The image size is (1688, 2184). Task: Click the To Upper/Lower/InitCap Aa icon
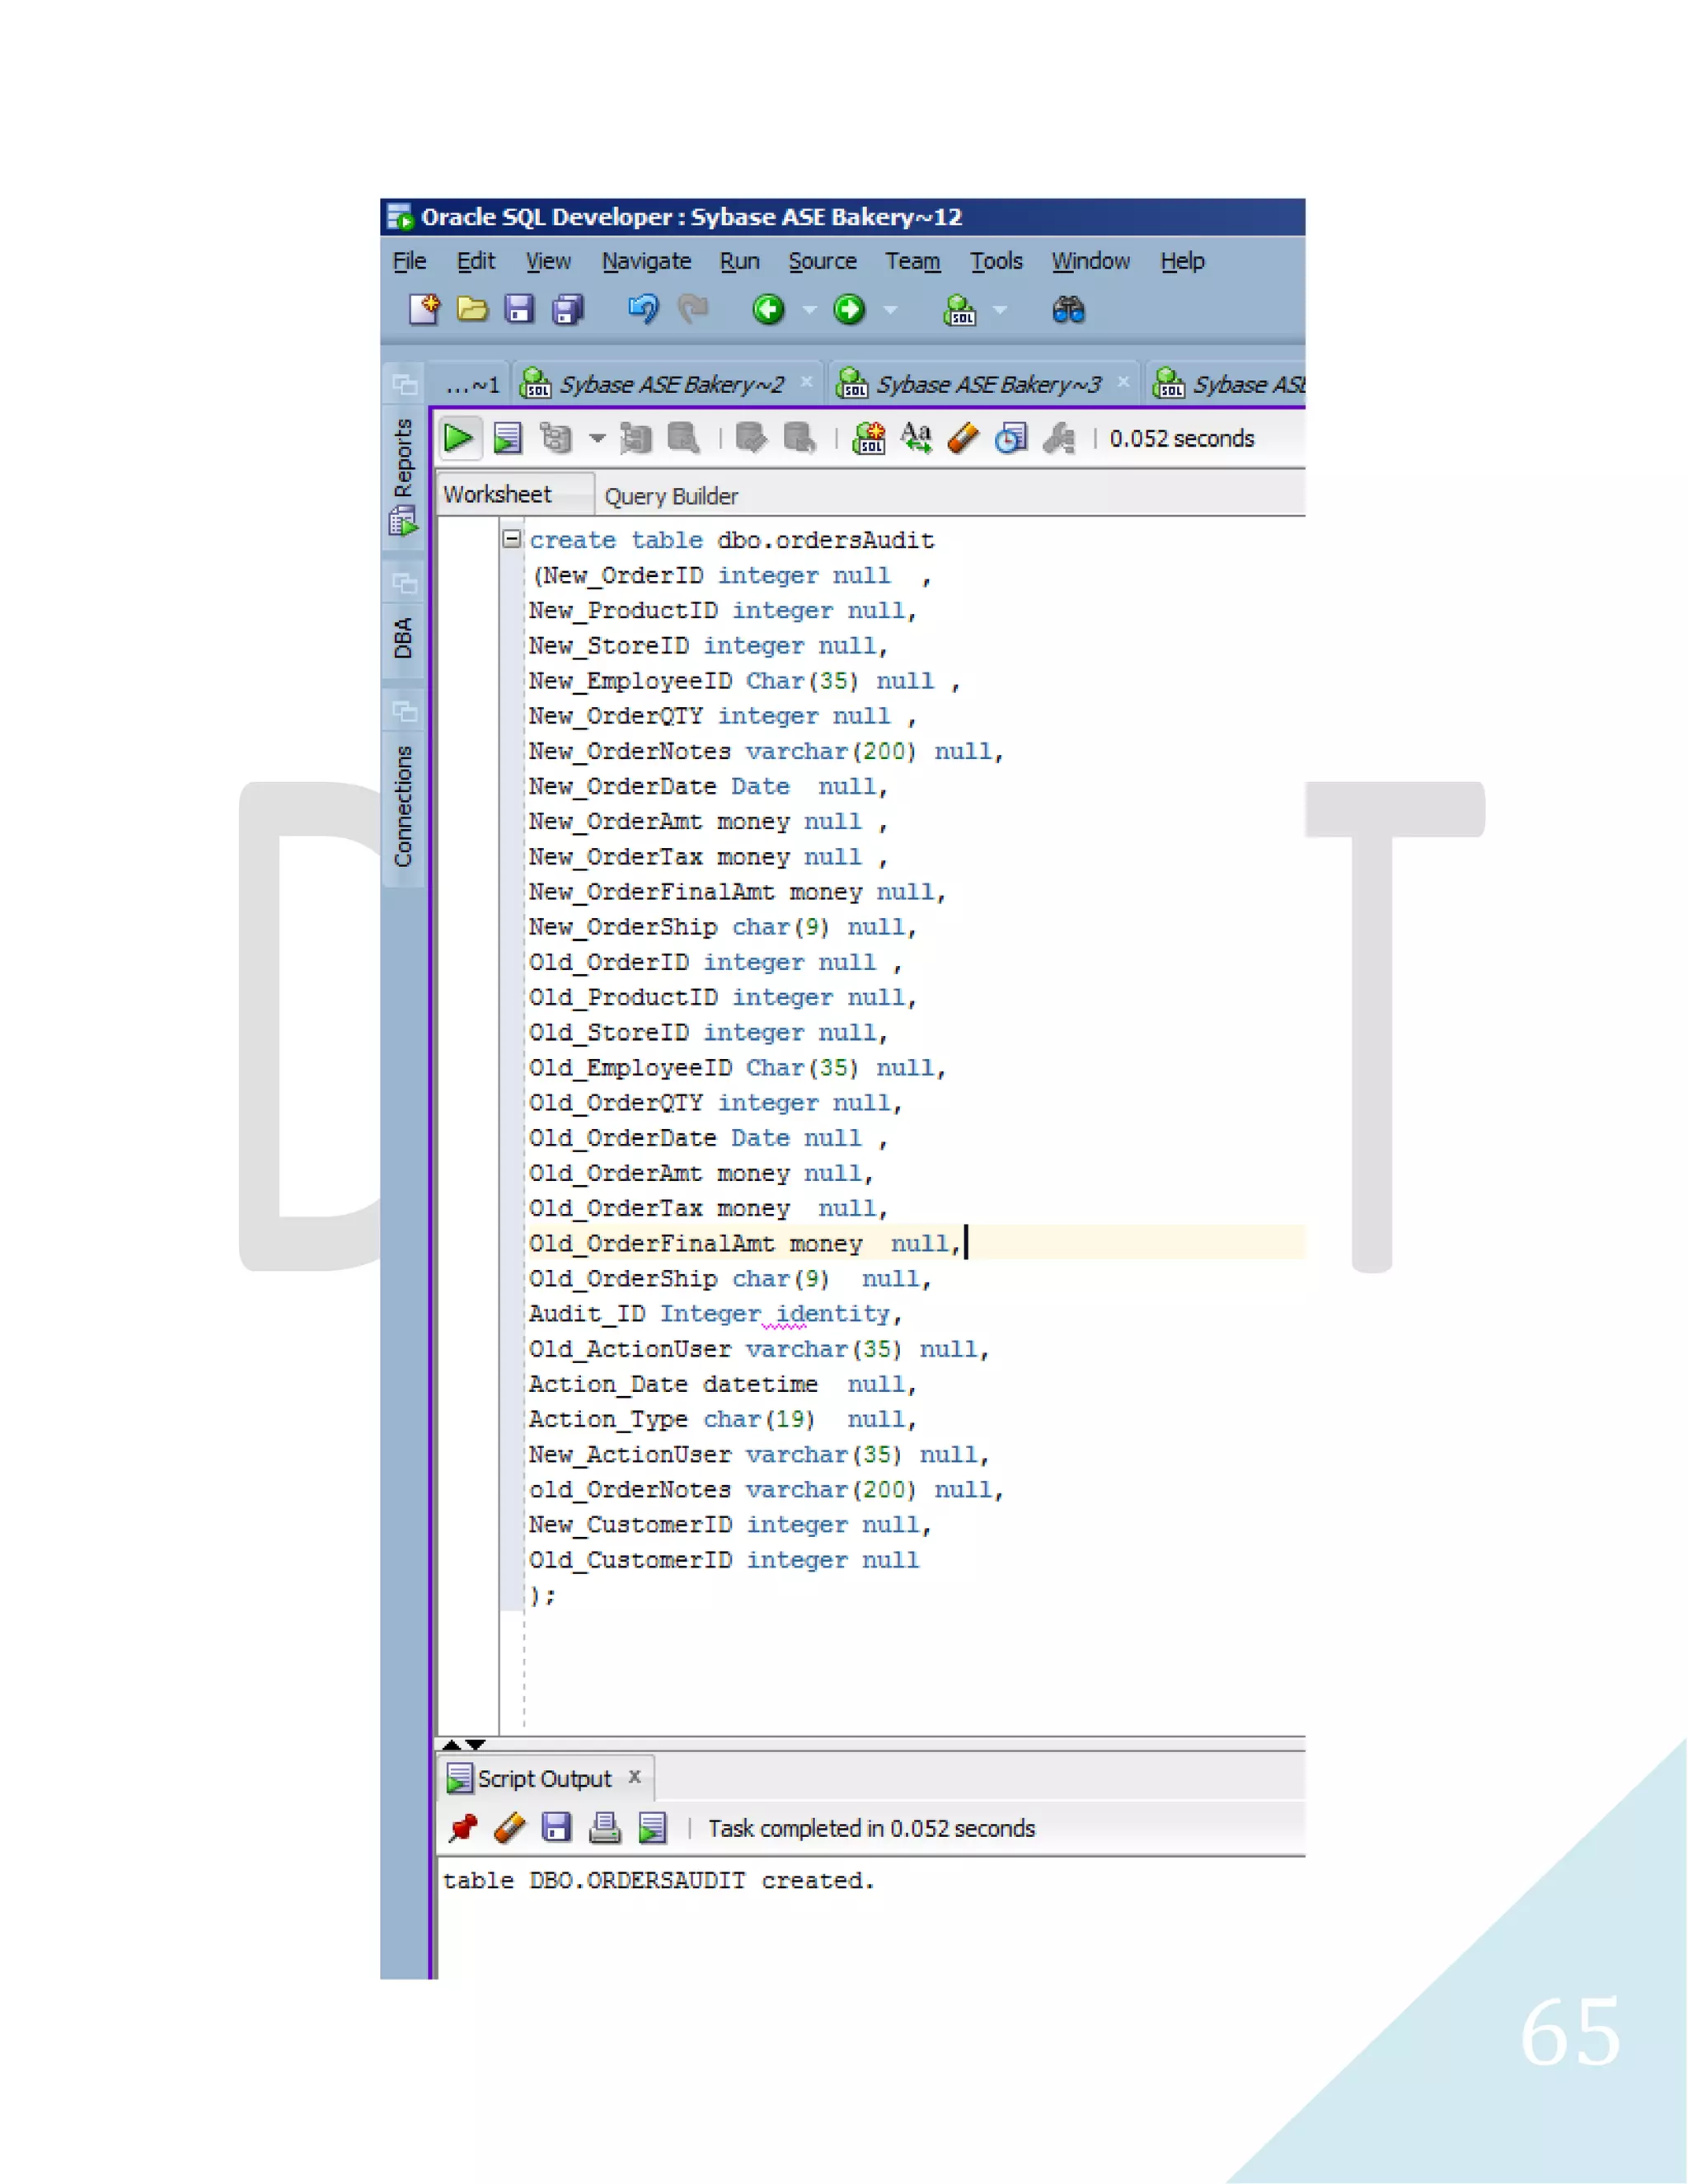pyautogui.click(x=916, y=438)
